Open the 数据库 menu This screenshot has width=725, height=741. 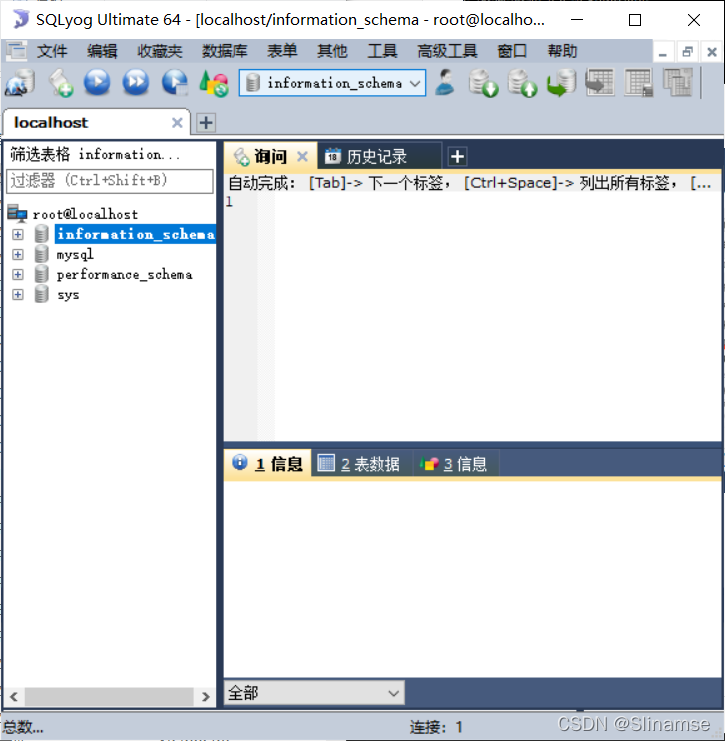coord(224,51)
